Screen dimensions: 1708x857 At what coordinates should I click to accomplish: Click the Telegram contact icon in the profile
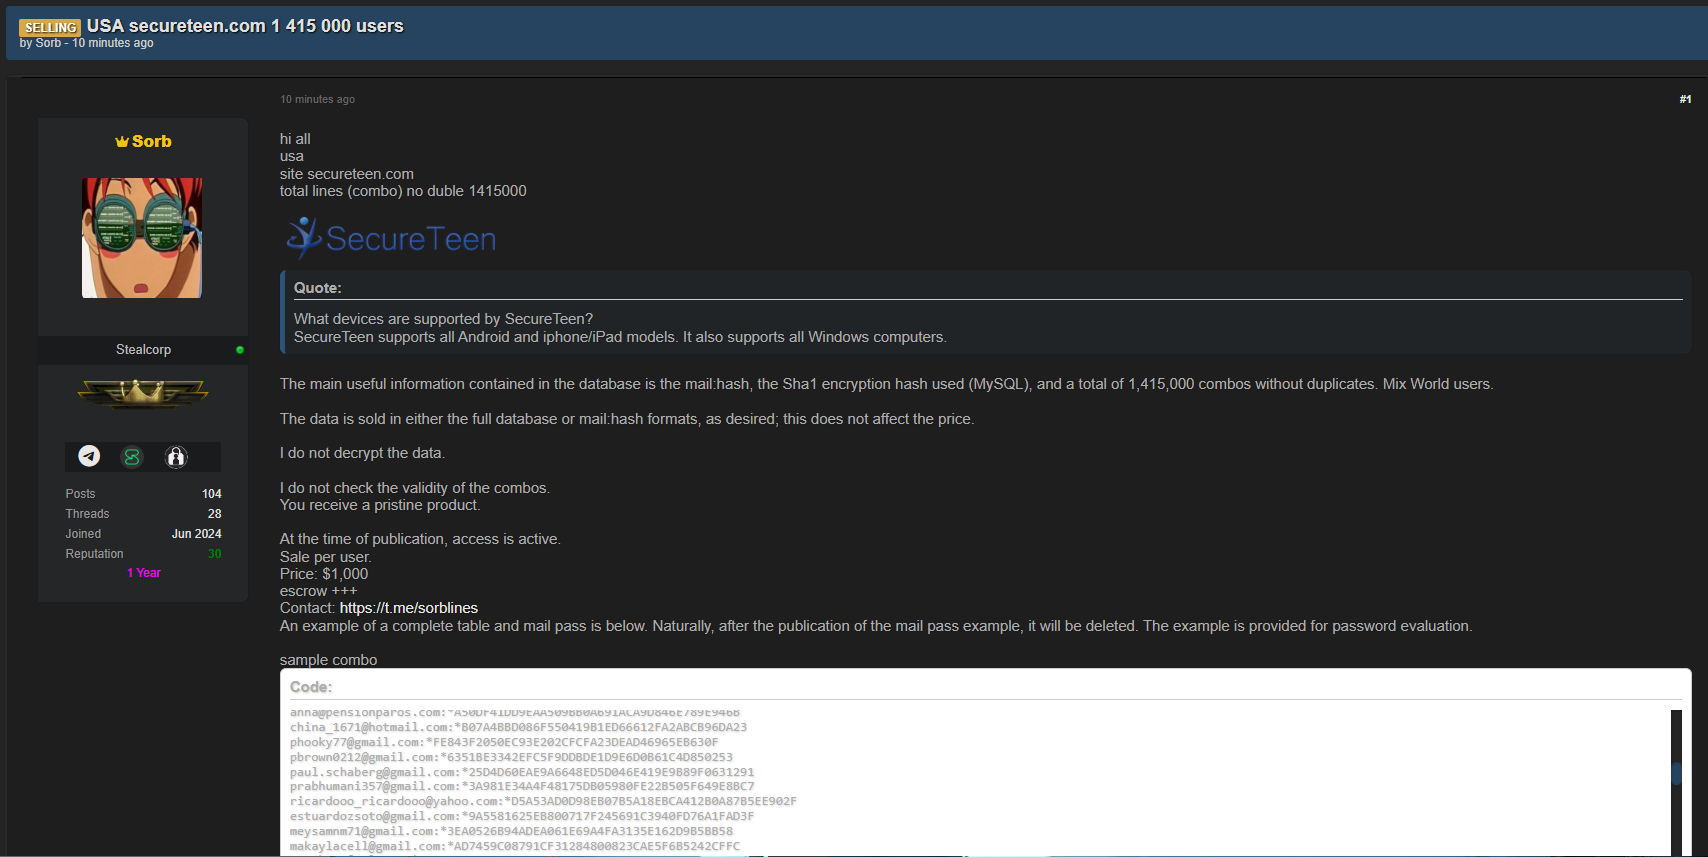pyautogui.click(x=89, y=456)
